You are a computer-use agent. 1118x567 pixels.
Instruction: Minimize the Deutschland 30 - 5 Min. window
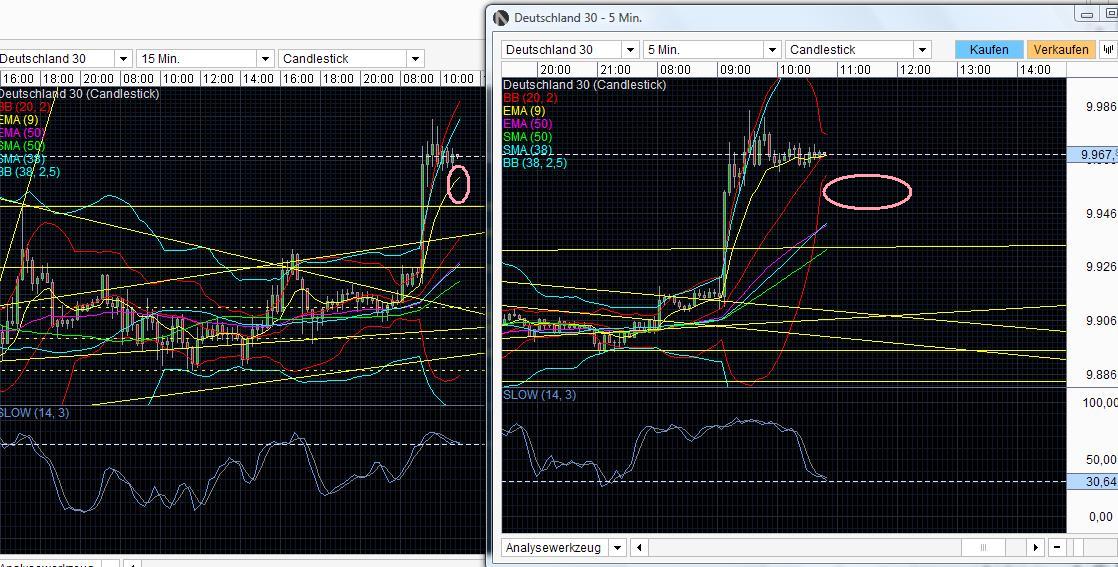[1087, 14]
